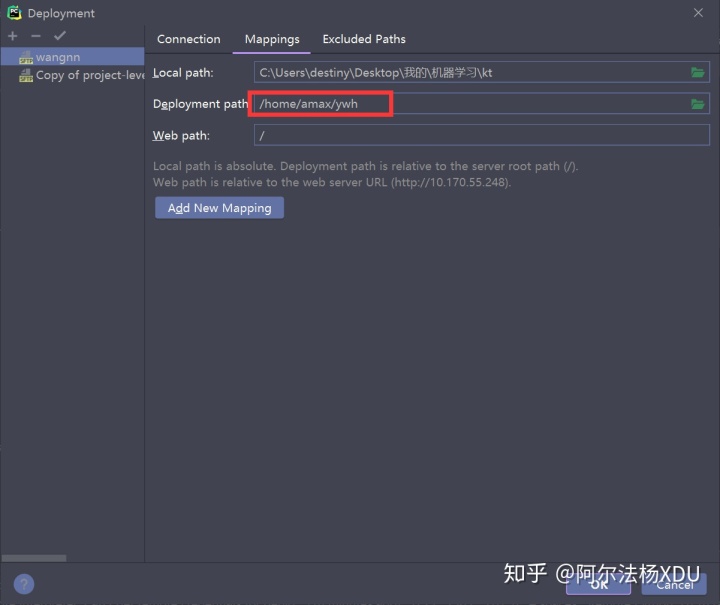Close the Deployment dialog window
The width and height of the screenshot is (720, 605).
698,13
